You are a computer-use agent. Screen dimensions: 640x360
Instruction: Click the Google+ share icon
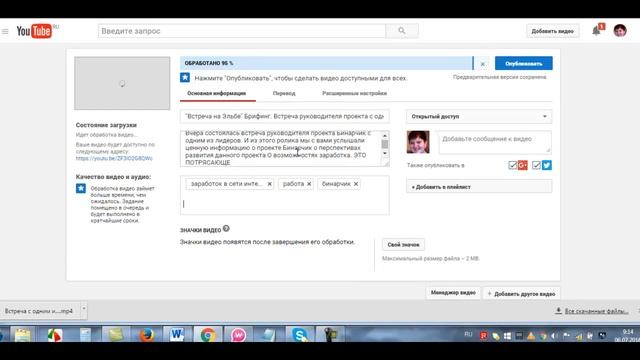pos(522,165)
